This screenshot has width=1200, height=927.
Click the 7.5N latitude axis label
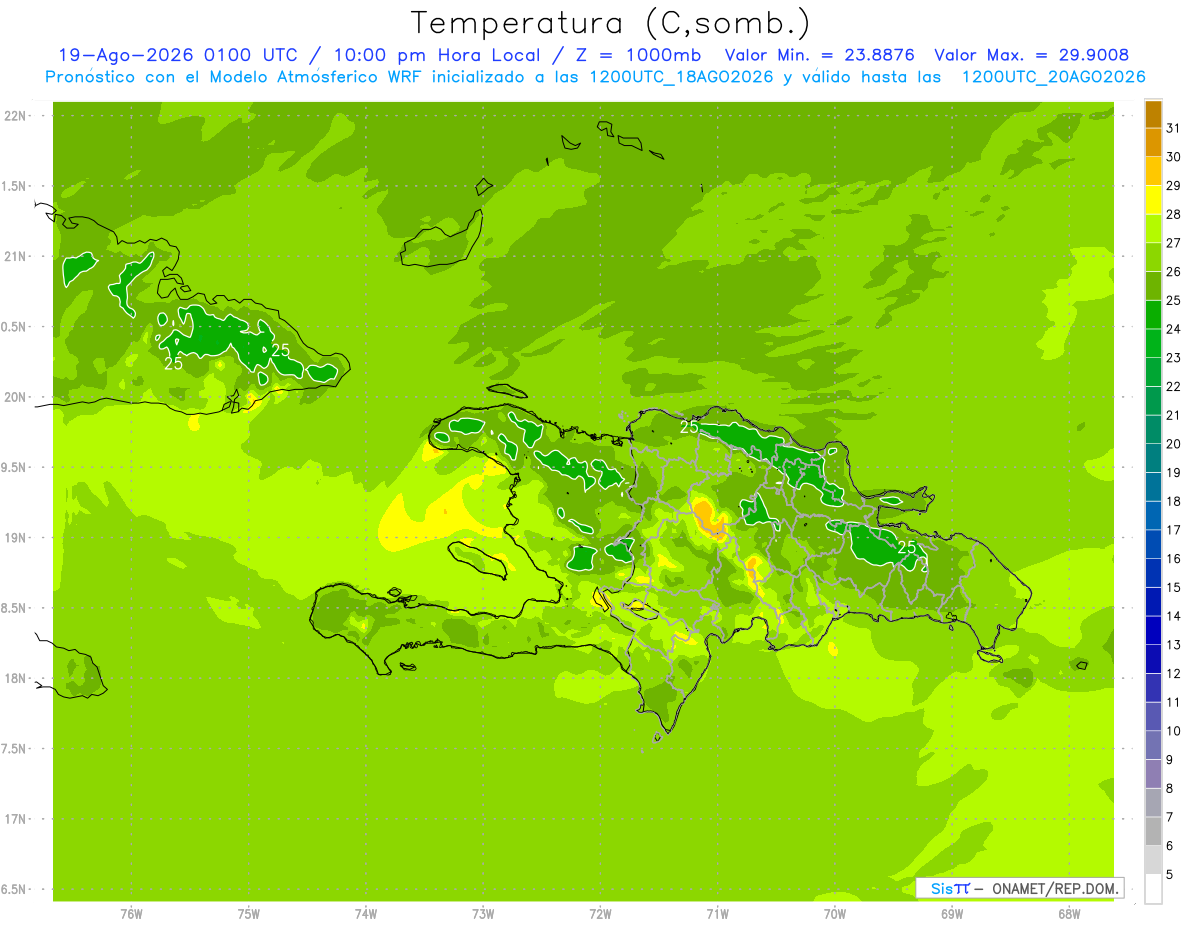(x=15, y=749)
